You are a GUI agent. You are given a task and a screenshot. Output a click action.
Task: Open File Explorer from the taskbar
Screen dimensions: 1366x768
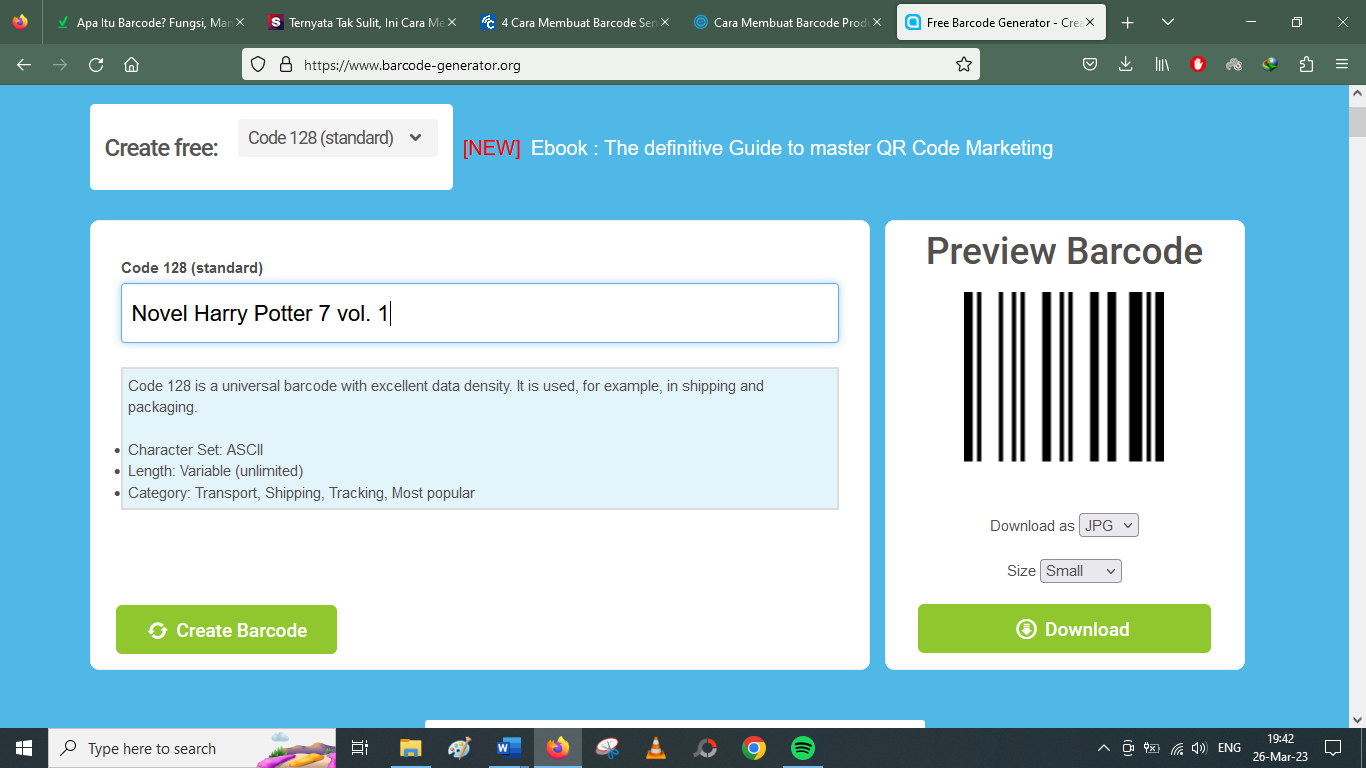(410, 748)
